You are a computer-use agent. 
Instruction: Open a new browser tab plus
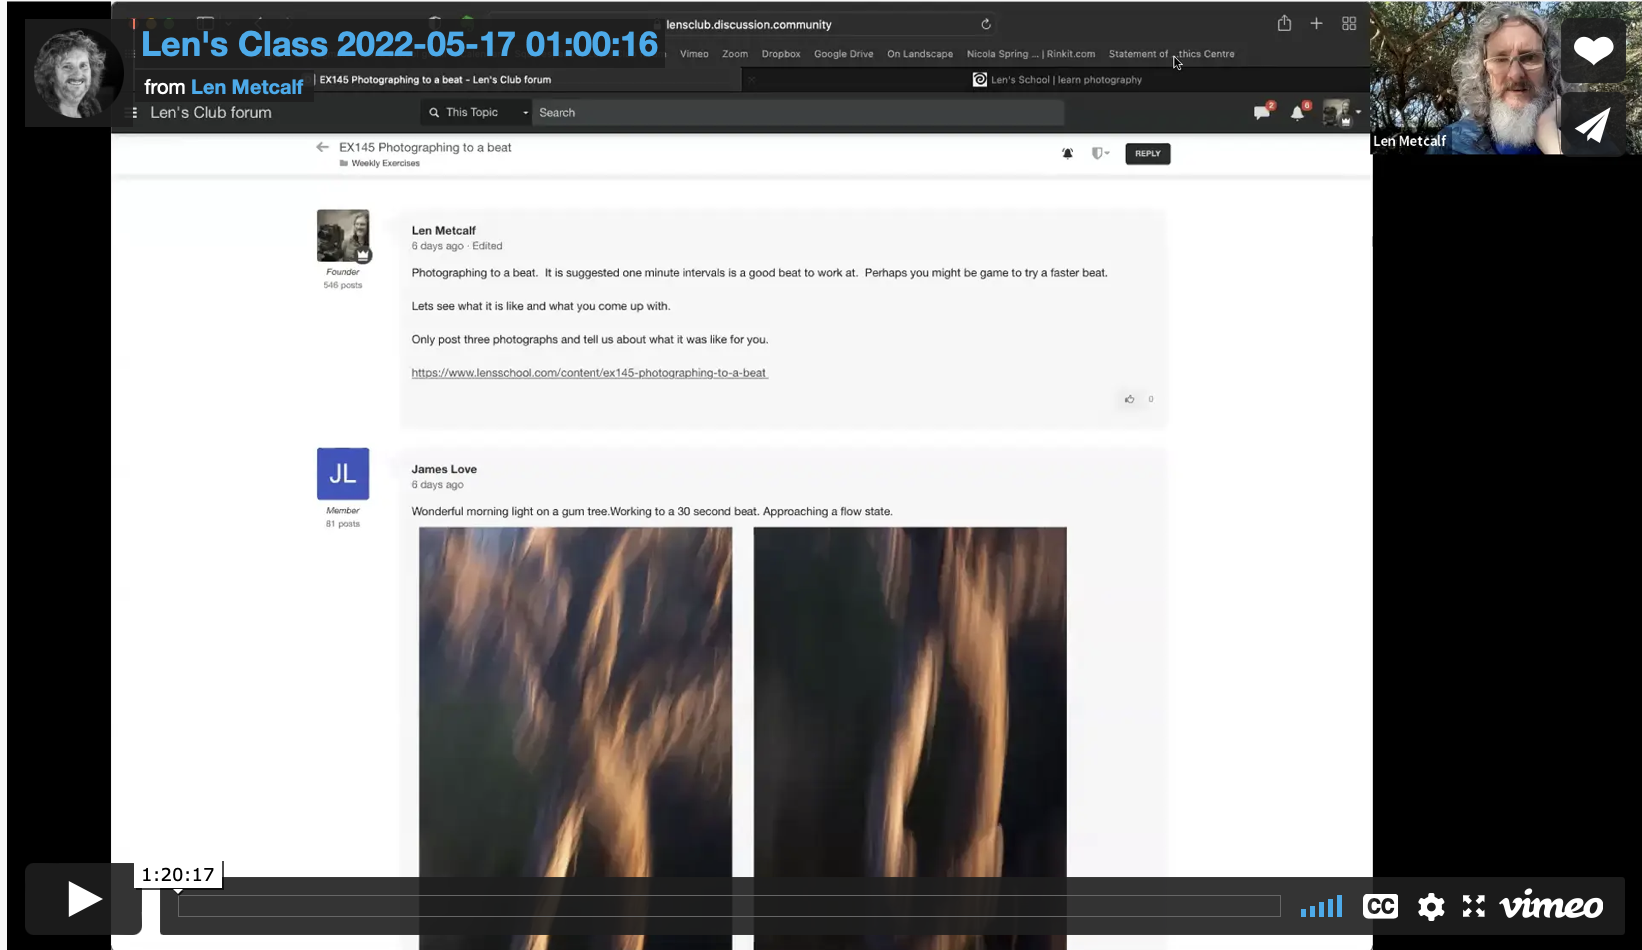(1316, 23)
